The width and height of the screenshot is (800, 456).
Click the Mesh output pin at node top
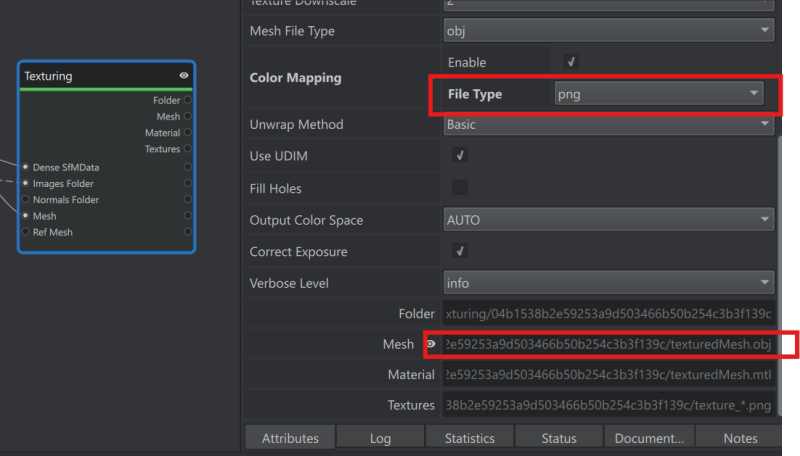pyautogui.click(x=188, y=116)
